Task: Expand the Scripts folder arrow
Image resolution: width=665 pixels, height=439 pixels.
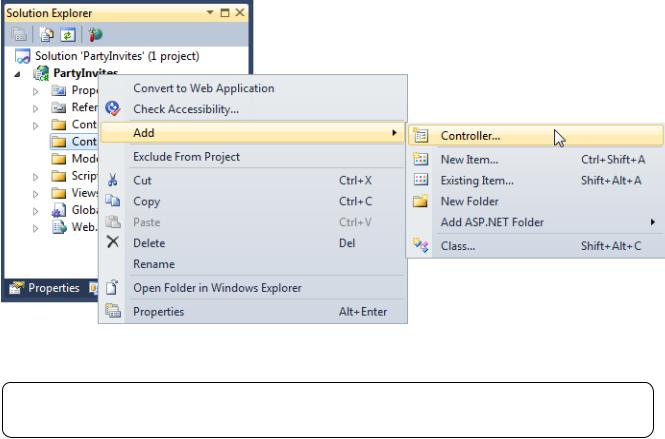Action: click(x=36, y=176)
